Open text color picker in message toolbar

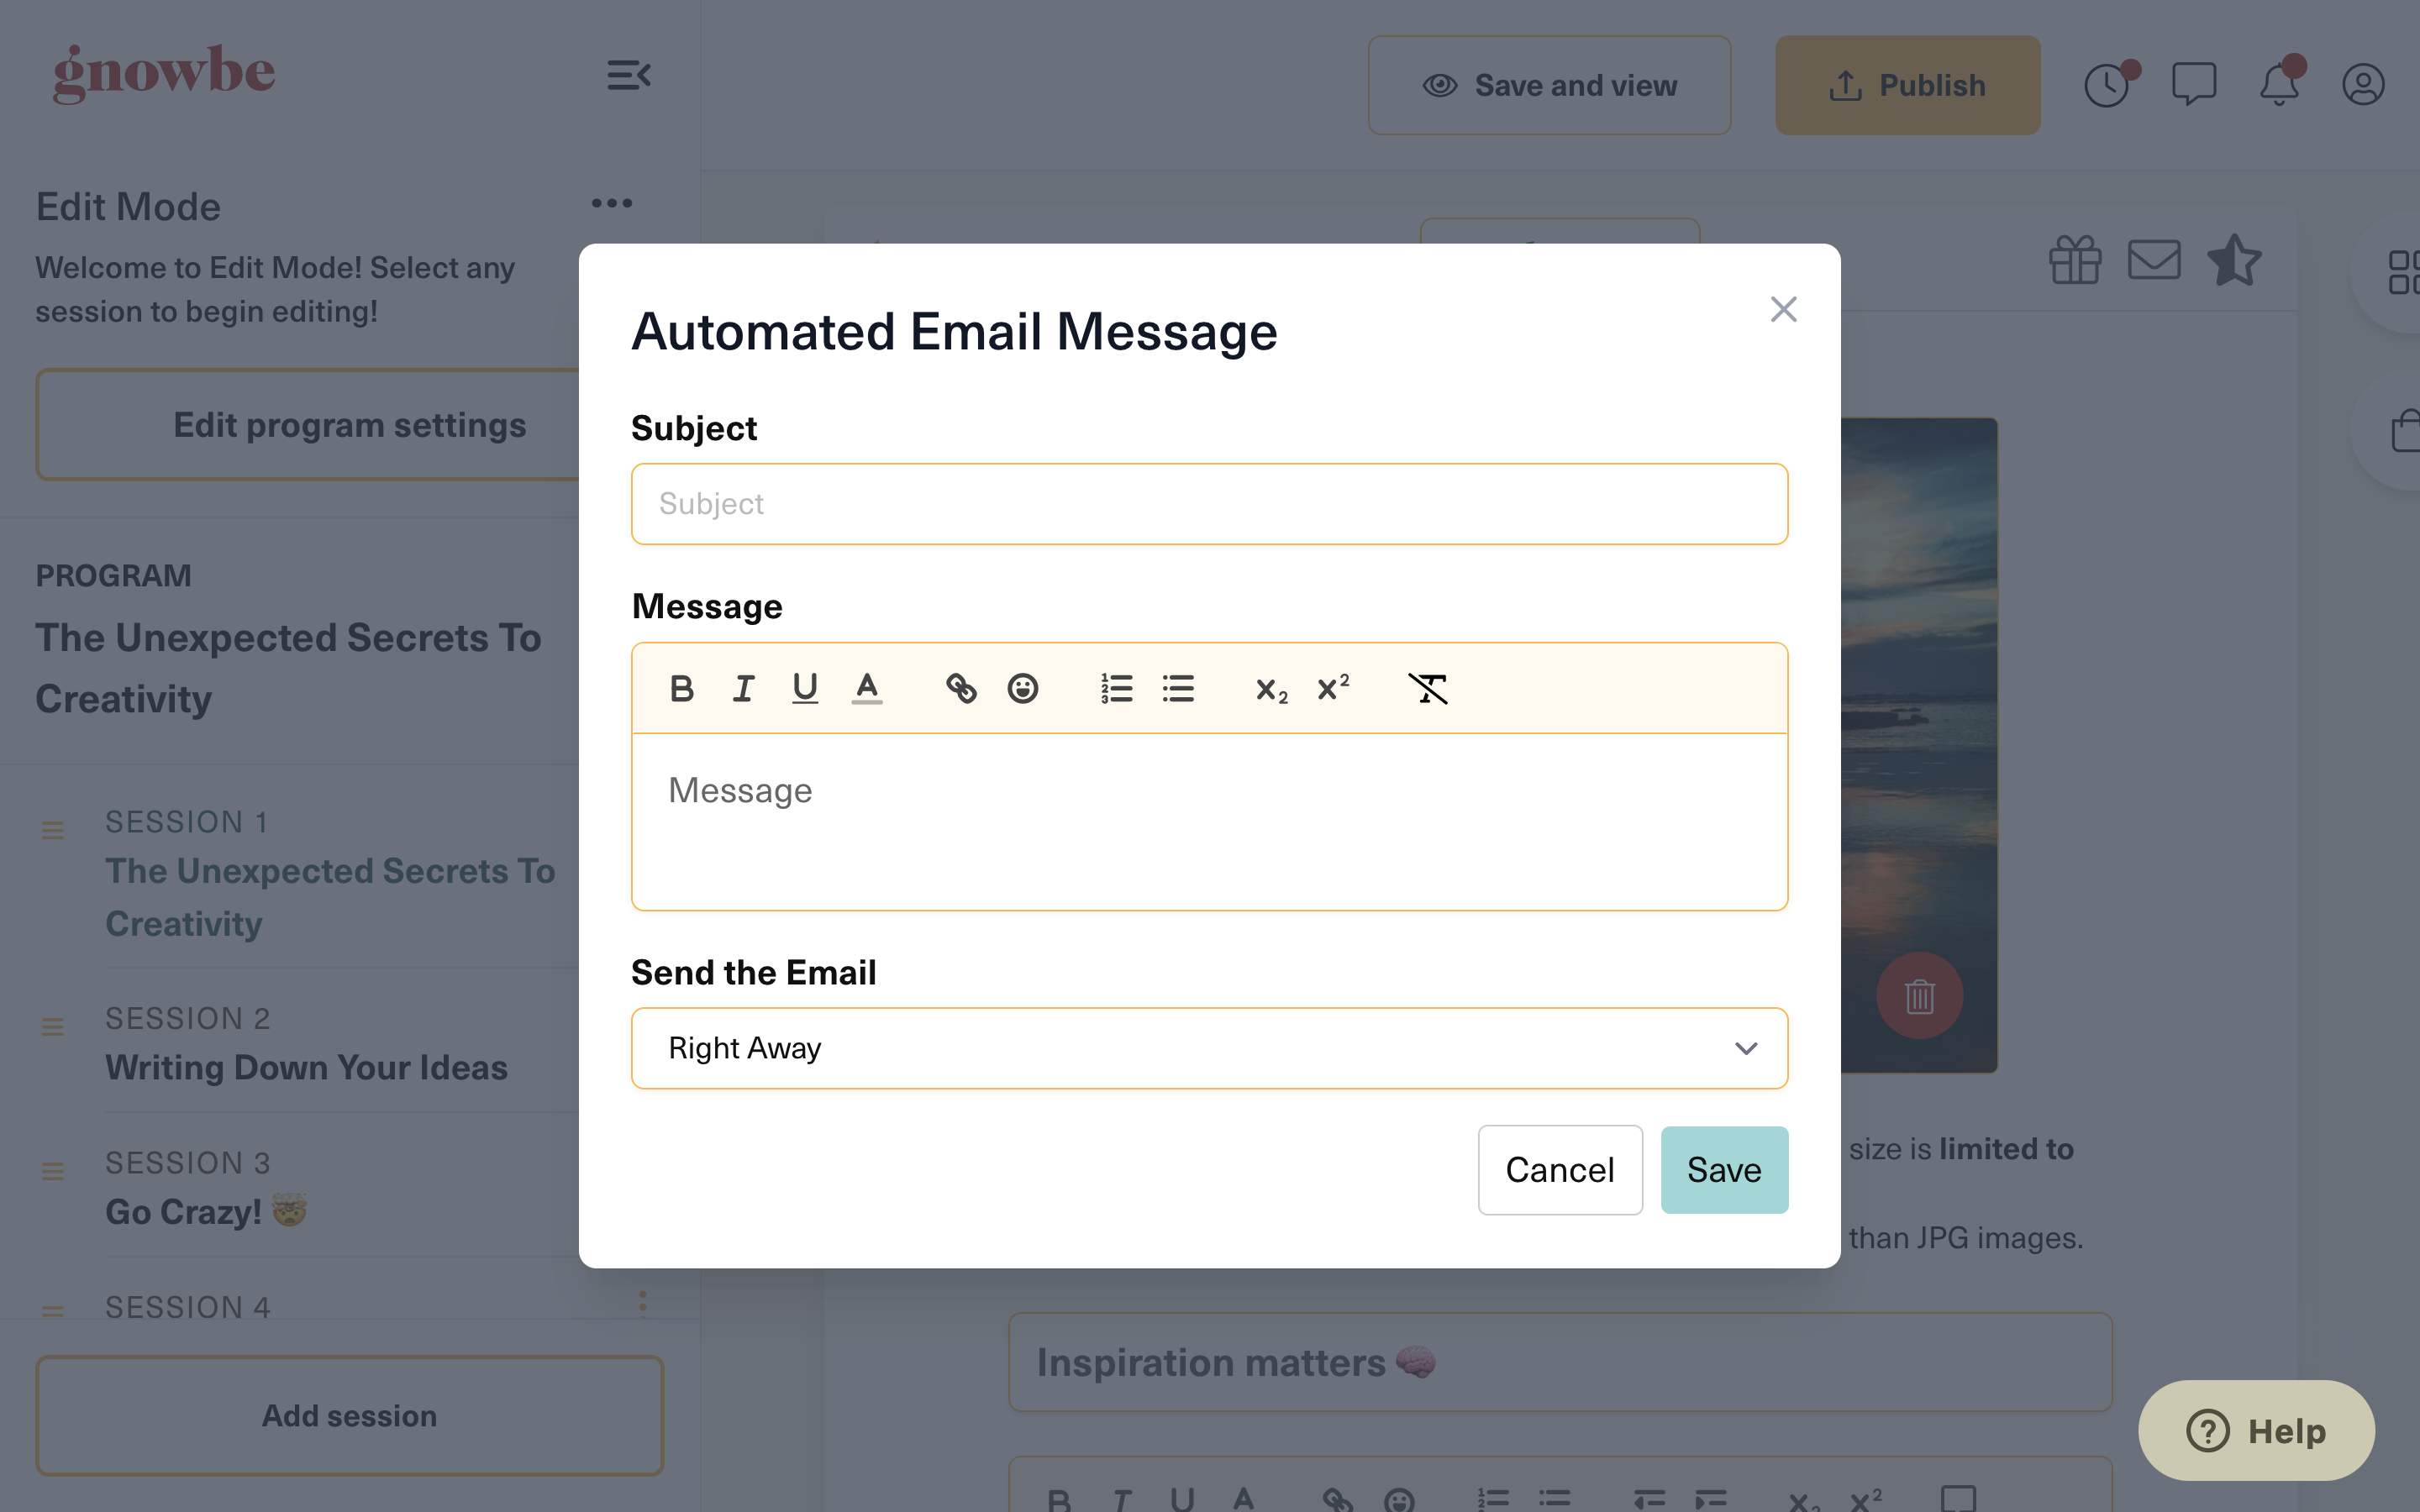[867, 689]
